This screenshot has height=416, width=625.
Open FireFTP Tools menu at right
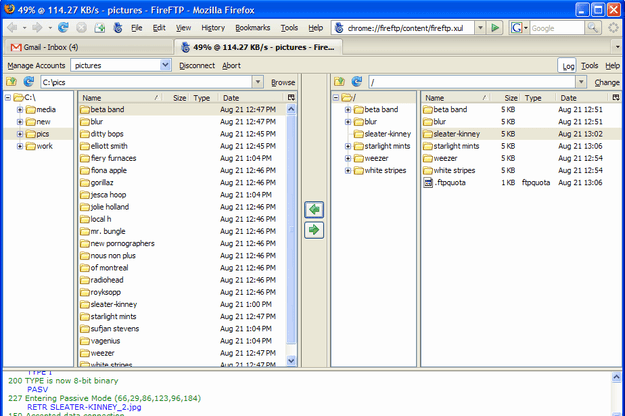click(590, 65)
